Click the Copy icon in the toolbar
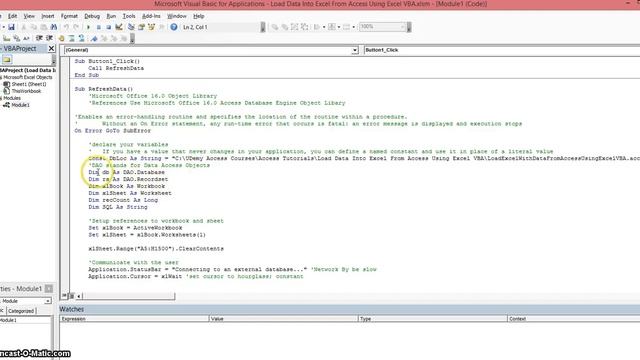 coord(34,27)
